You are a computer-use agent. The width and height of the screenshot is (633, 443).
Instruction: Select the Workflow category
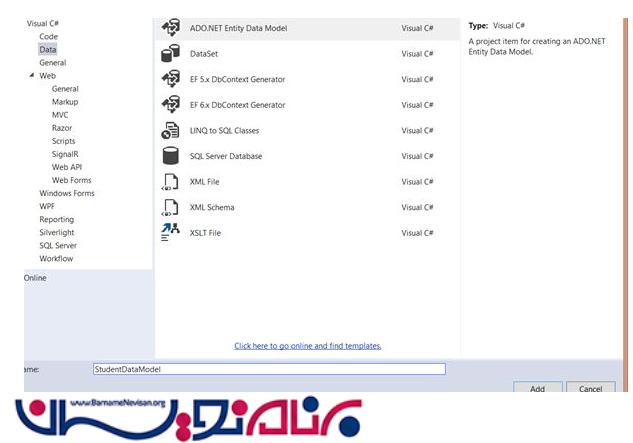coord(56,258)
